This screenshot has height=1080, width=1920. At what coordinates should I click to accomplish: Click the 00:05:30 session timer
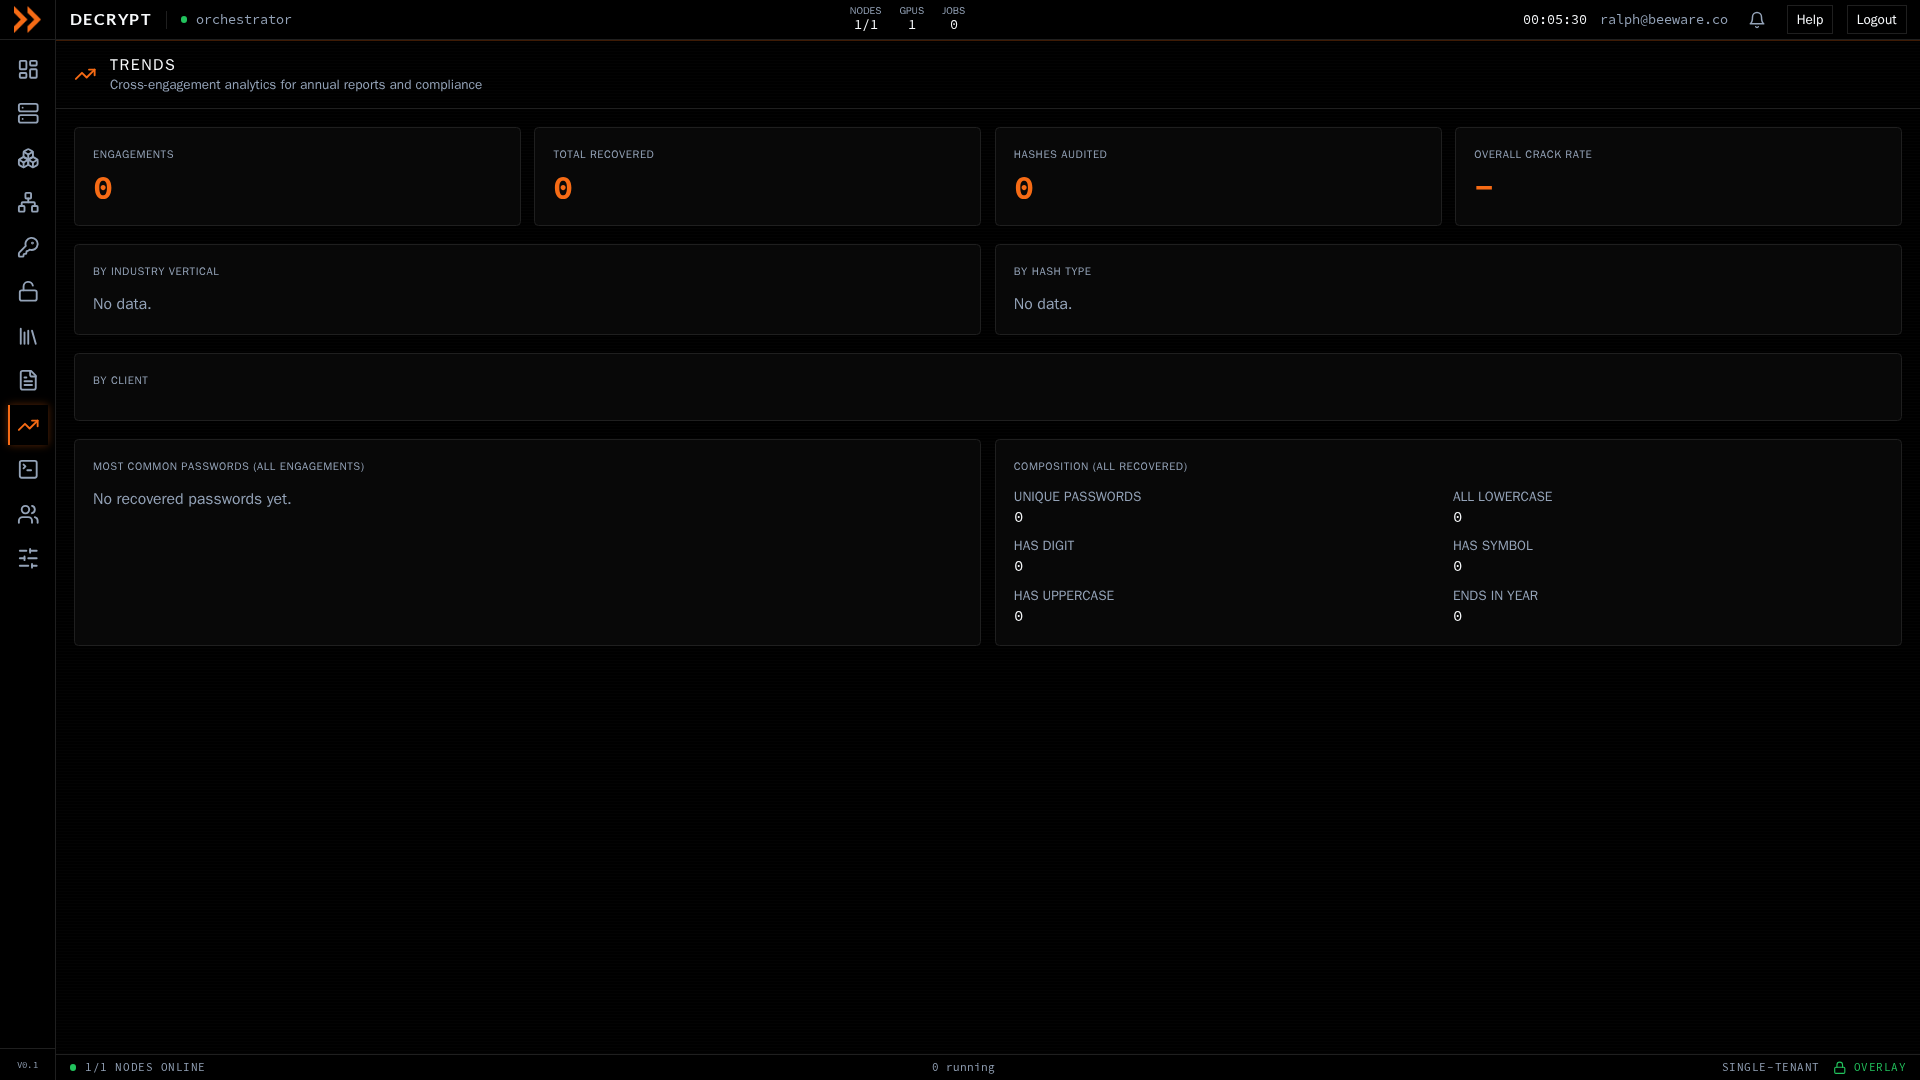(1554, 19)
